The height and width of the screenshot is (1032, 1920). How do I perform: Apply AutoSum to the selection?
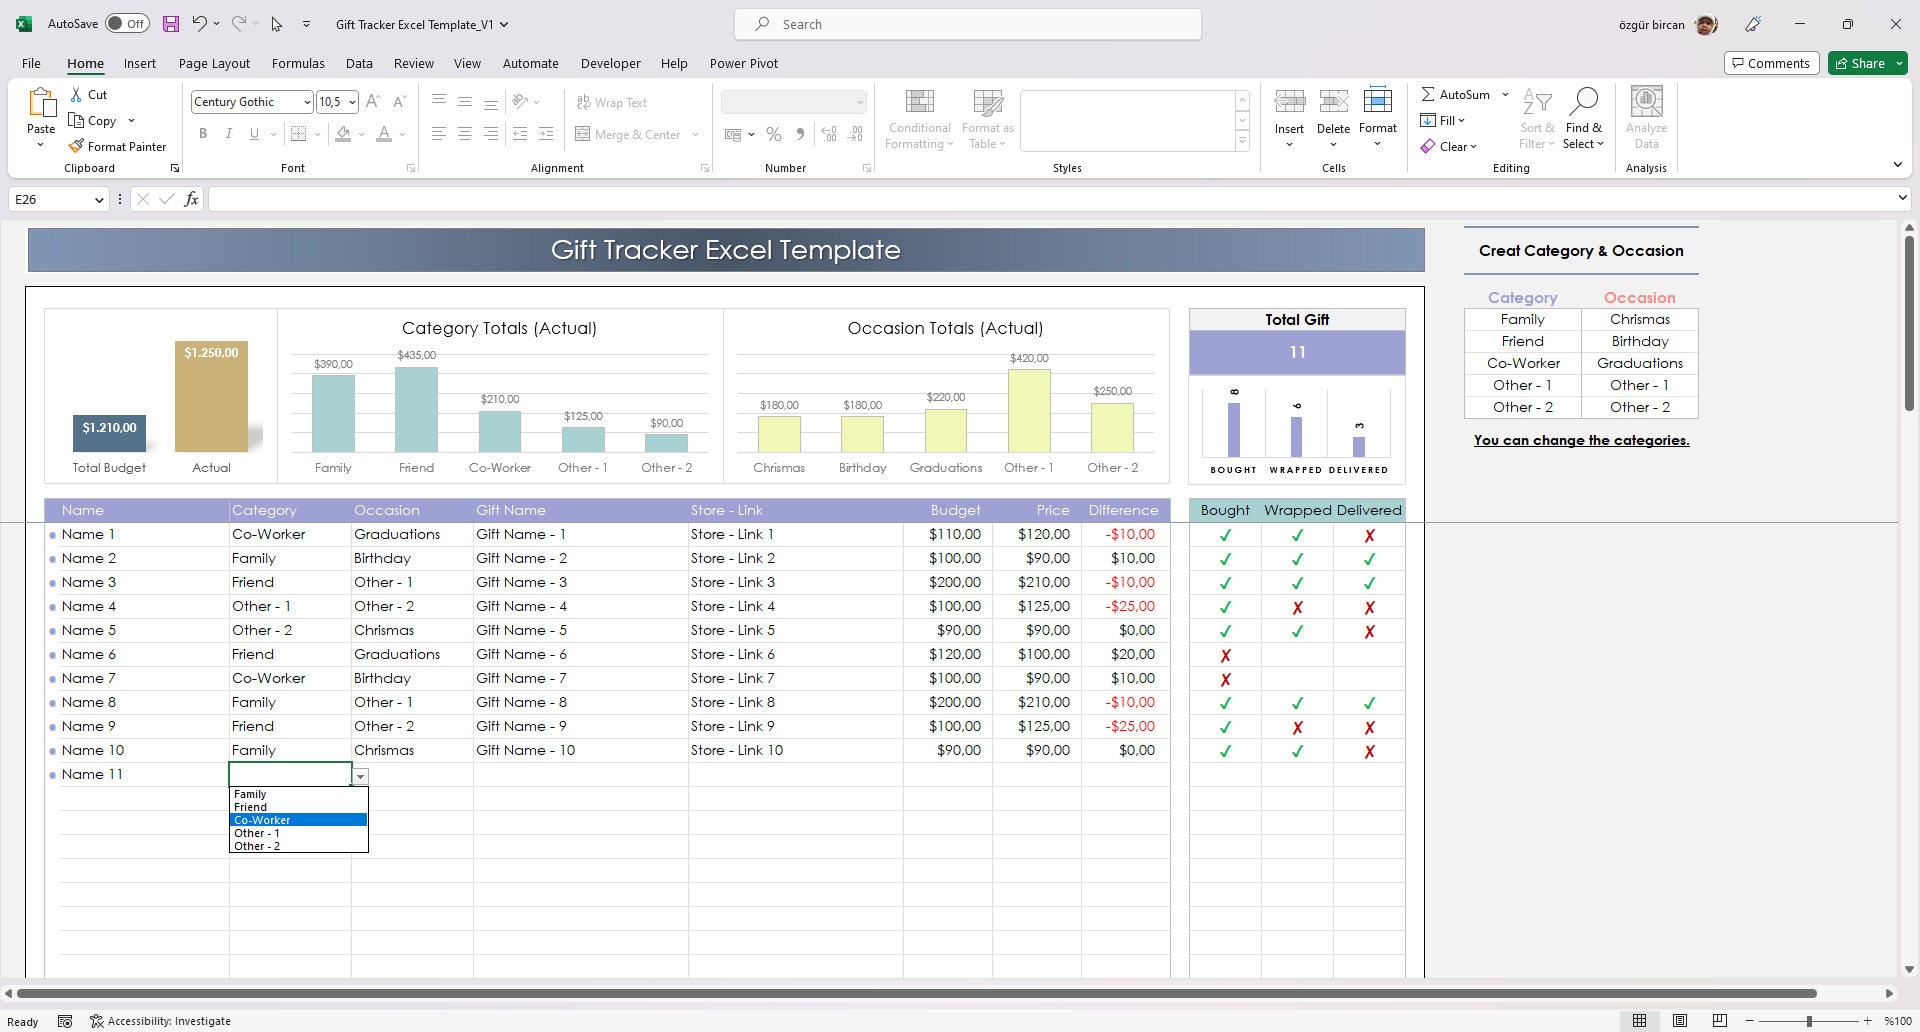point(1456,94)
